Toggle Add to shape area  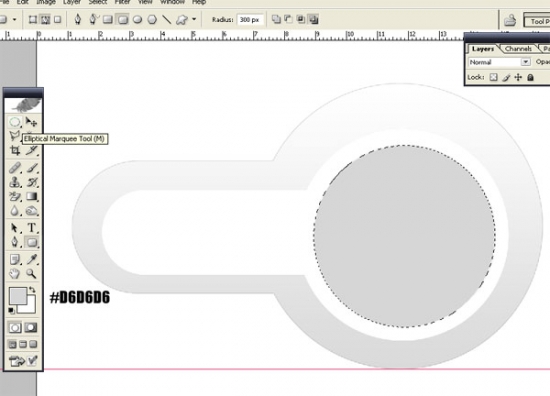click(276, 19)
